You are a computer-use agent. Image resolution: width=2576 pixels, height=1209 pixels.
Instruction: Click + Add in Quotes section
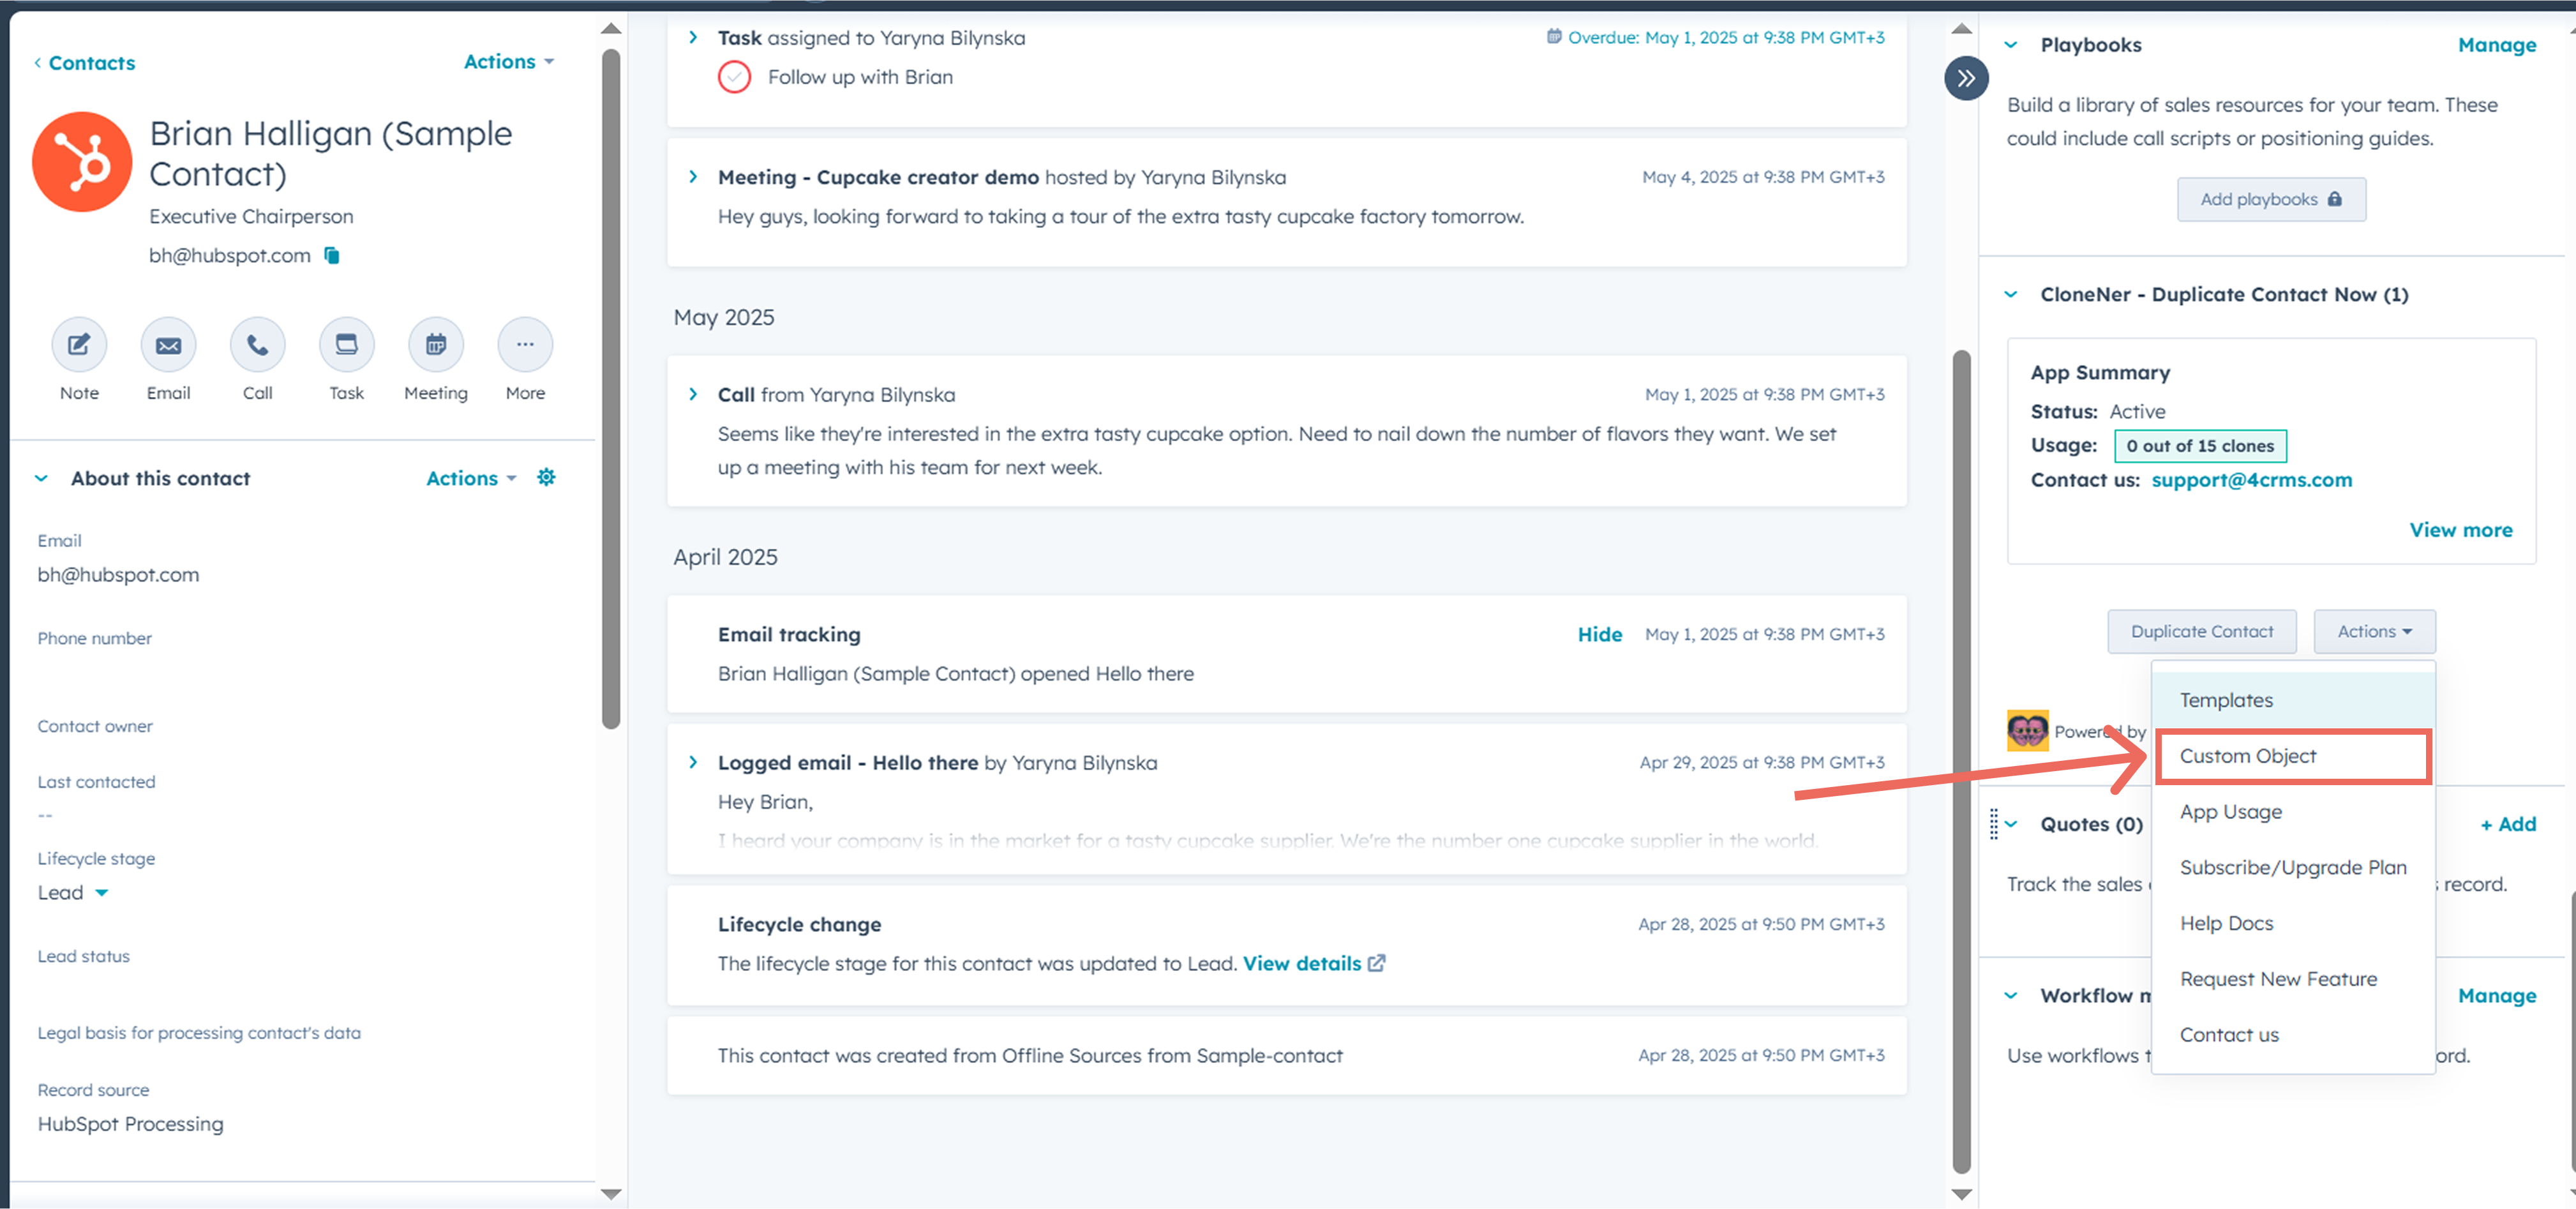tap(2508, 824)
